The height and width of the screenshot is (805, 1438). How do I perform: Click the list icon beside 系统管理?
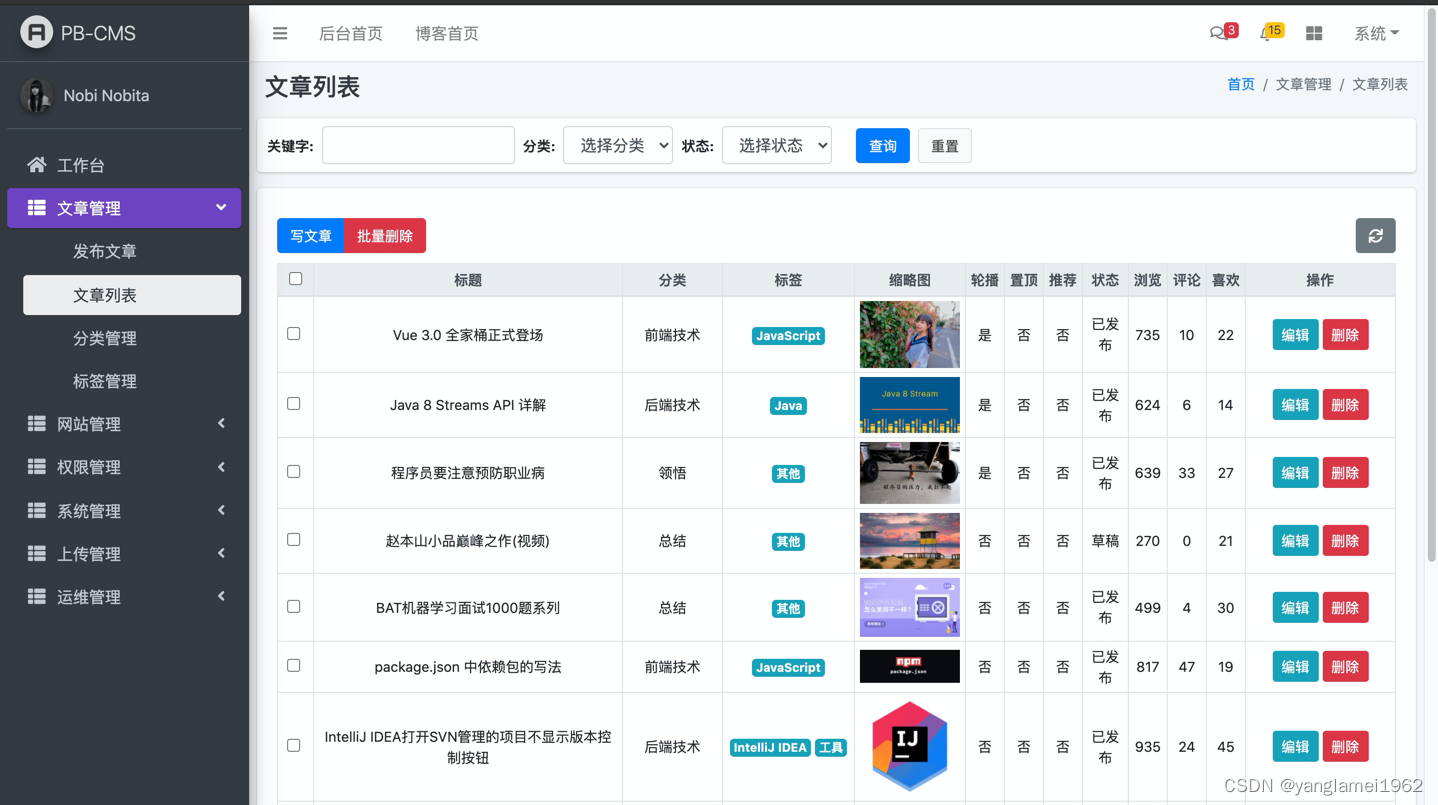click(37, 510)
